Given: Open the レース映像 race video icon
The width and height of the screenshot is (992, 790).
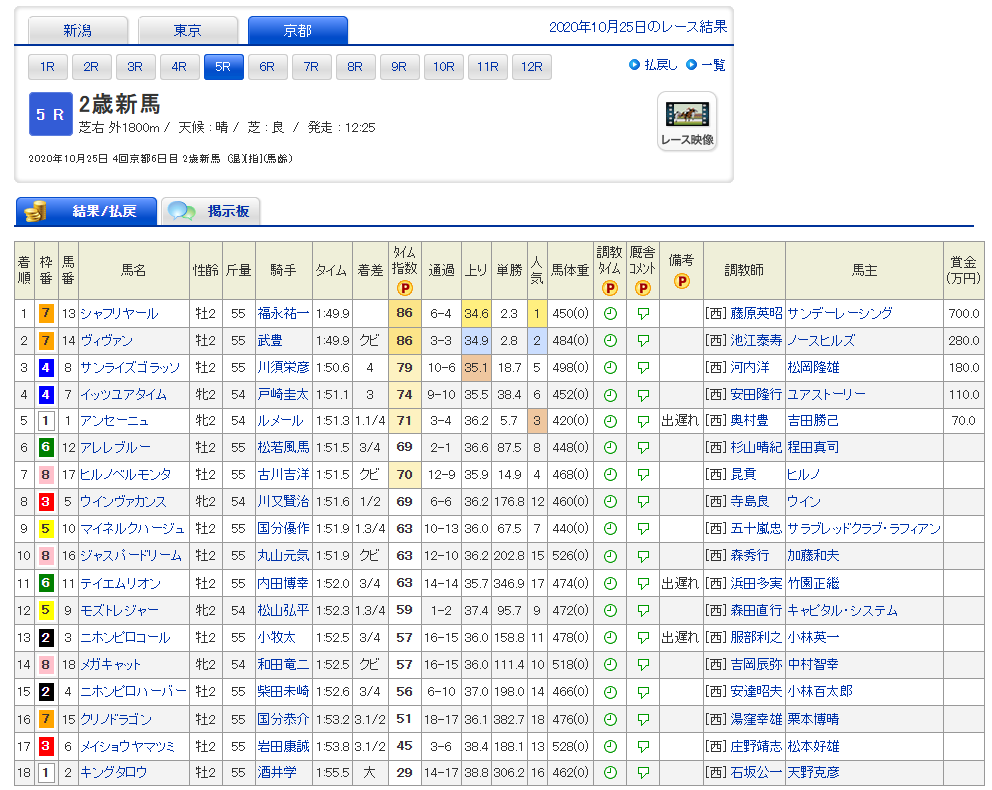Looking at the screenshot, I should point(687,121).
